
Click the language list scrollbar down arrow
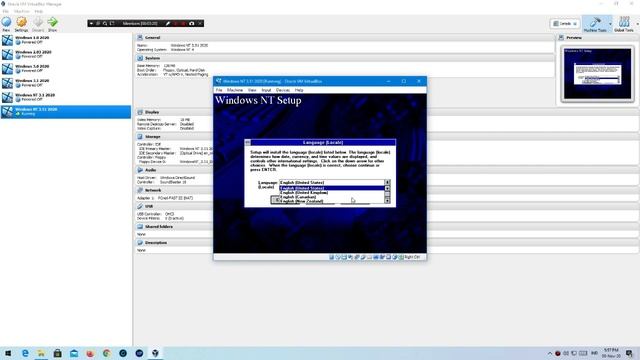tap(387, 201)
